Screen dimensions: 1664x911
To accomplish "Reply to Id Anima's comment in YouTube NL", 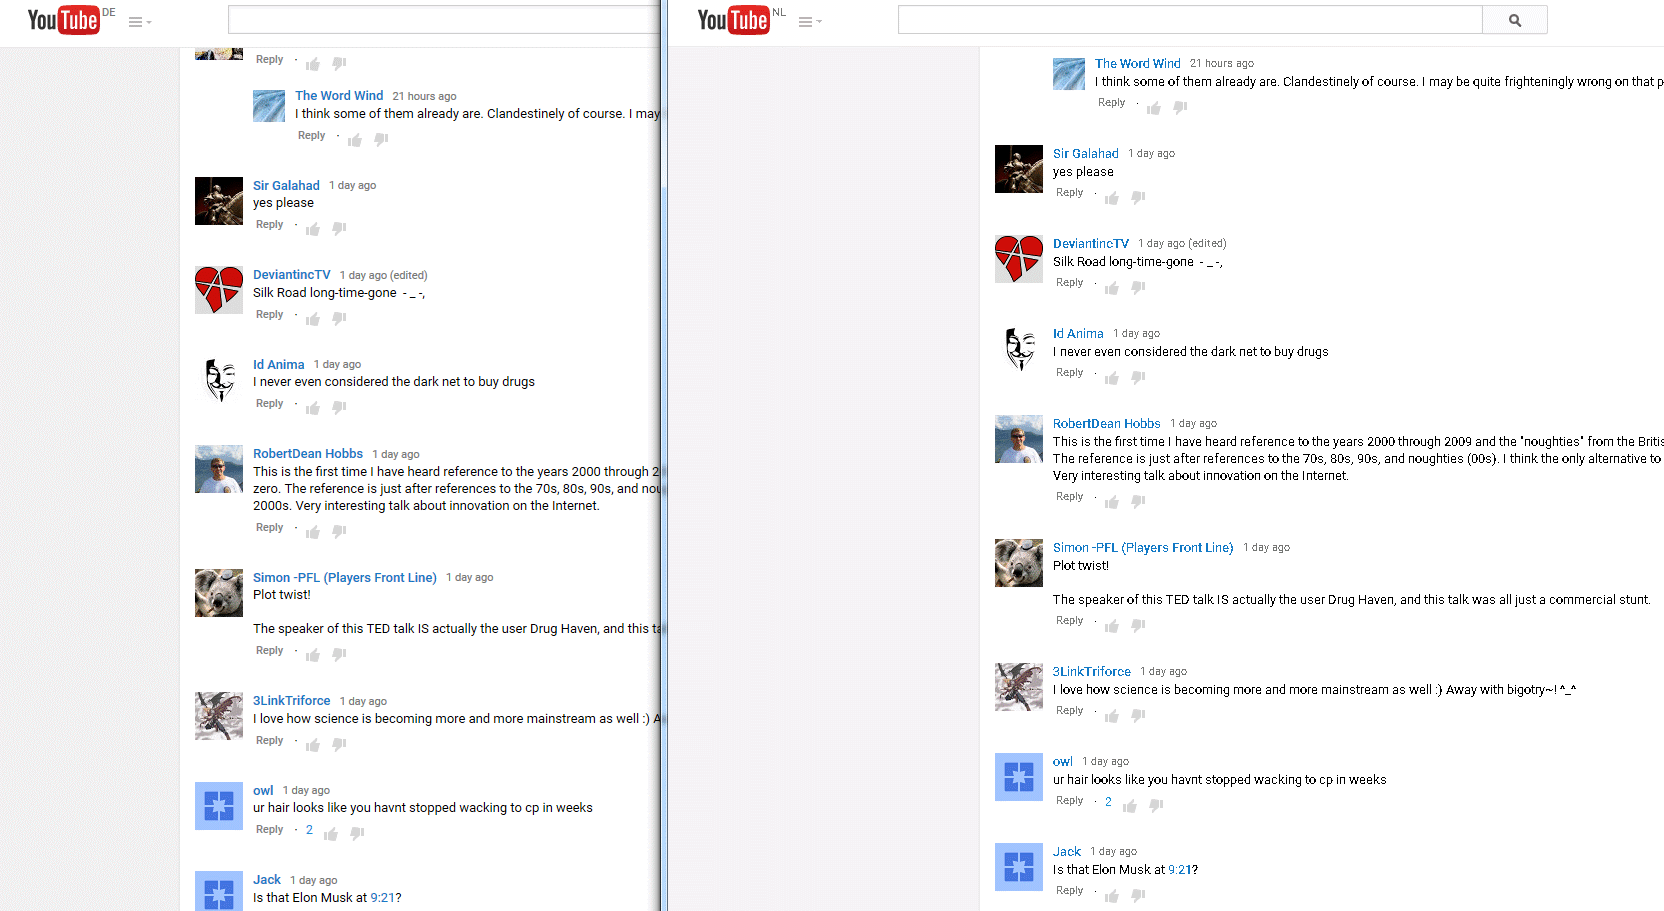I will click(1069, 373).
